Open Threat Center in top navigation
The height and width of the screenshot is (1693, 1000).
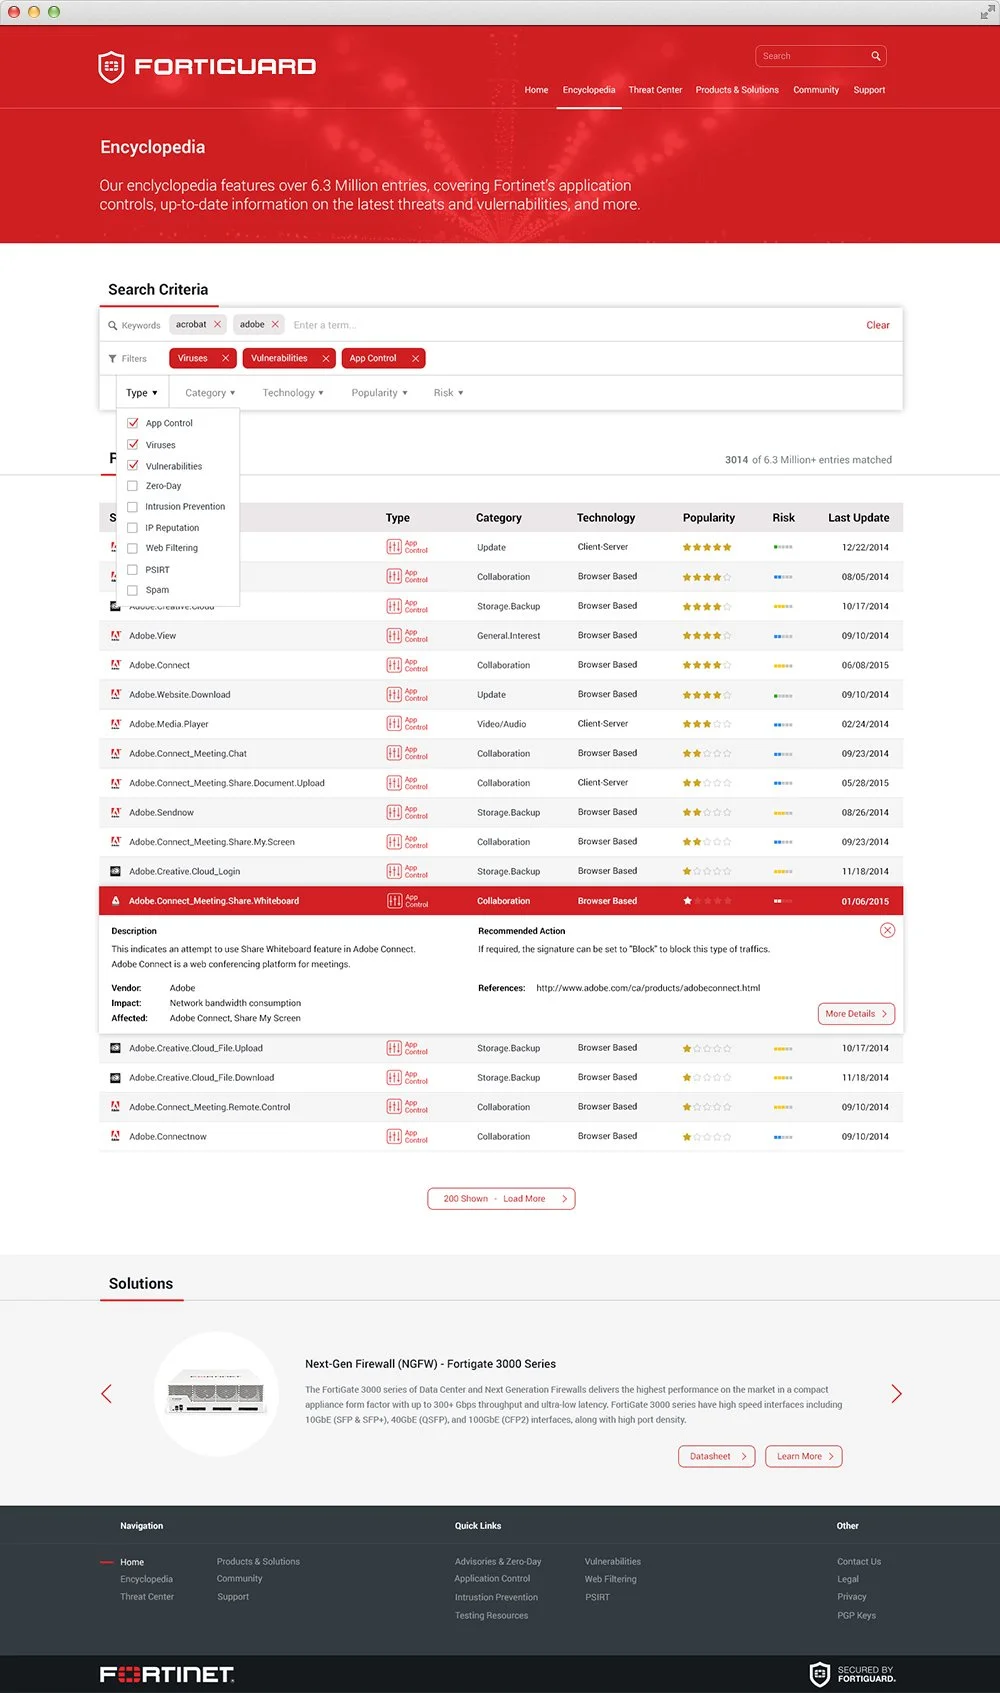[x=655, y=90]
